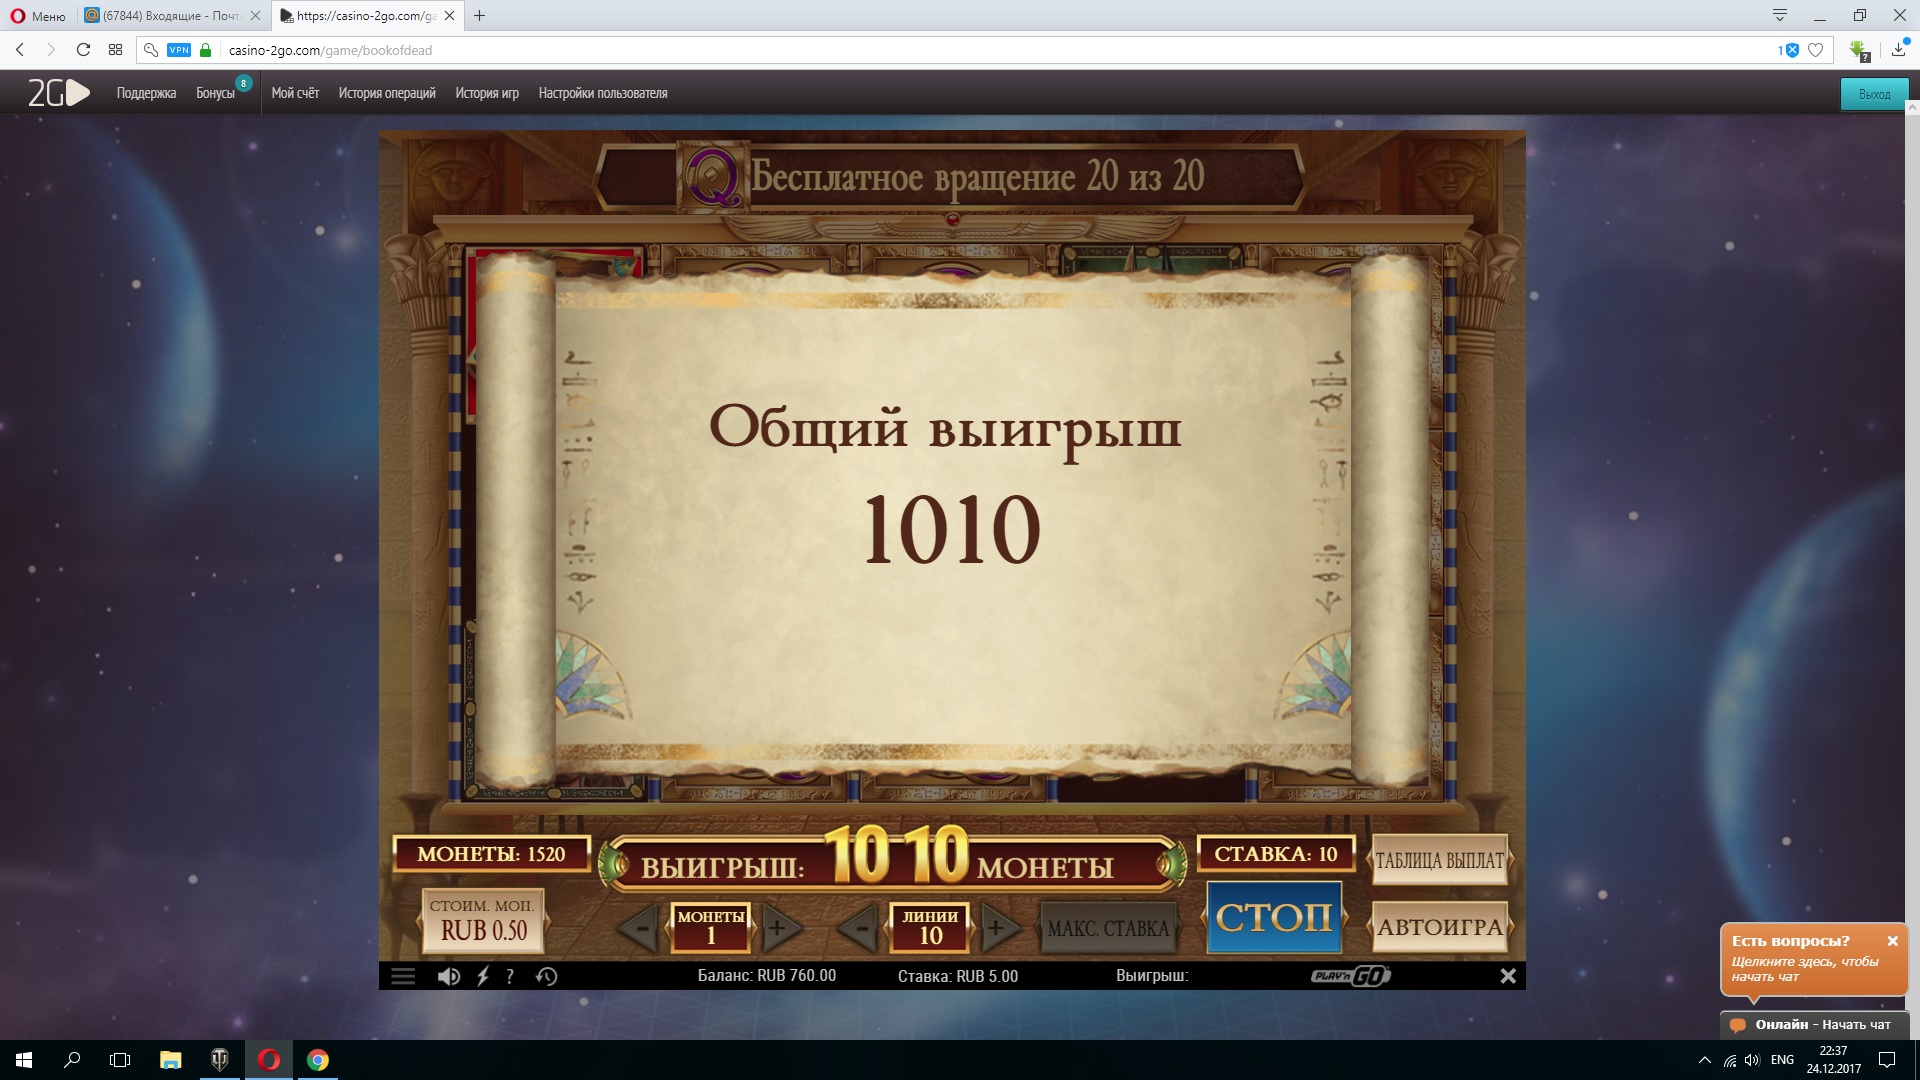Screen dimensions: 1920x1080
Task: Toggle fast play lightning icon
Action: pos(483,976)
